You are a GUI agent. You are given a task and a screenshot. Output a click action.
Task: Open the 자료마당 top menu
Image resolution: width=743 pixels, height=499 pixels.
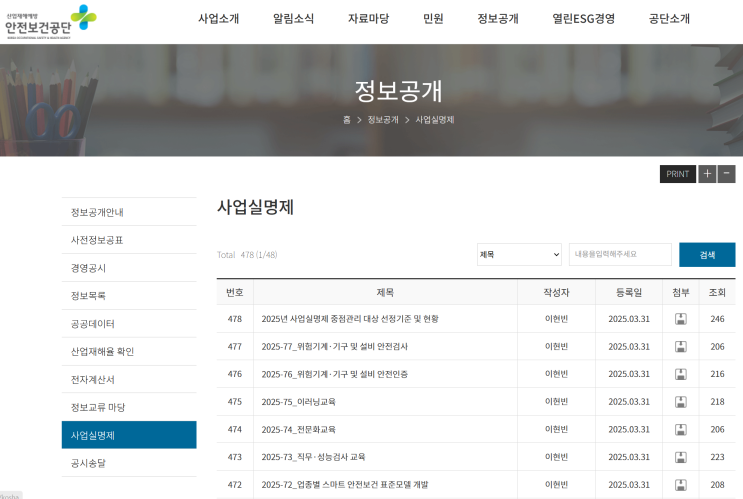[369, 18]
